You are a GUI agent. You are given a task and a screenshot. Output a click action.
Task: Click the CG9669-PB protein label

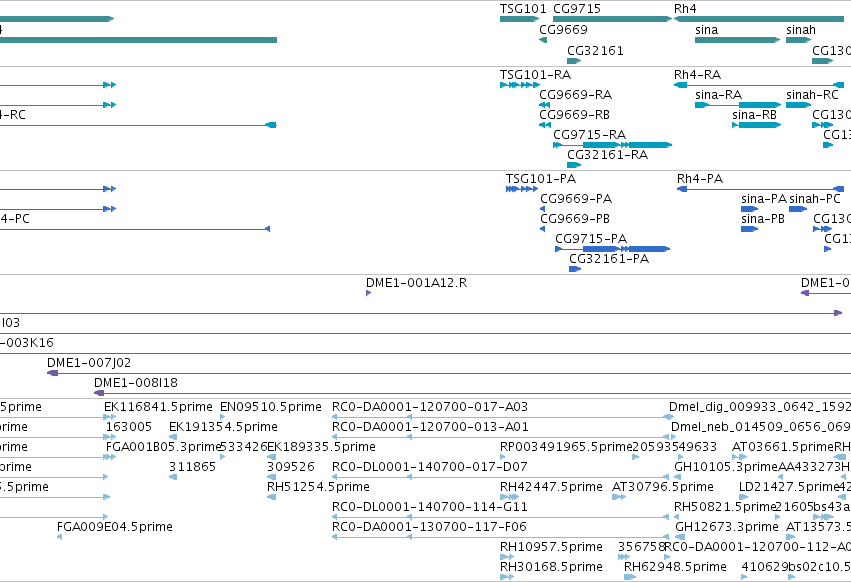pyautogui.click(x=575, y=219)
